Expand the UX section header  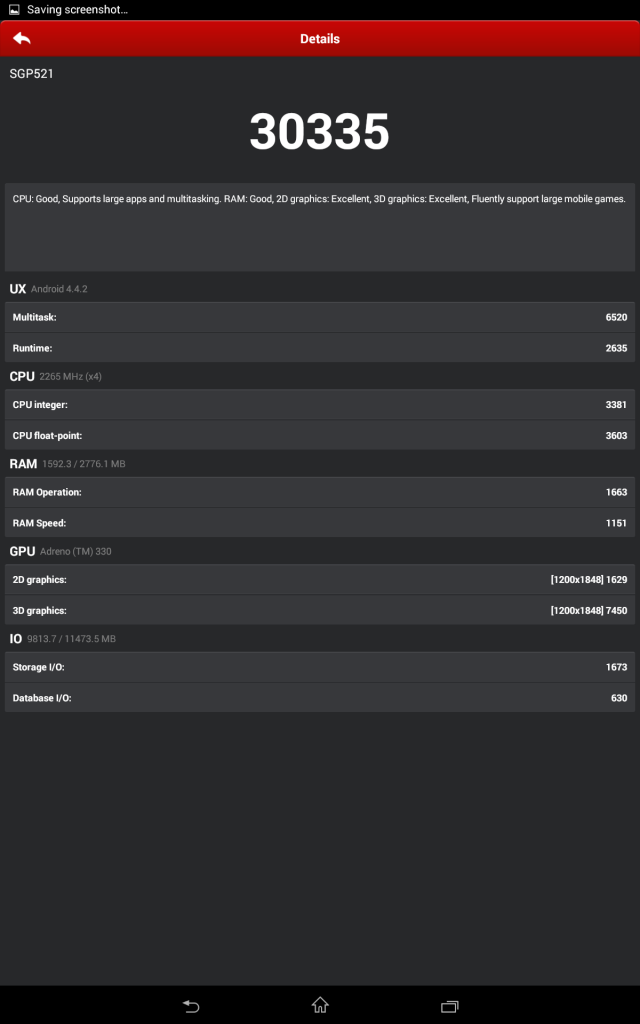click(x=320, y=288)
